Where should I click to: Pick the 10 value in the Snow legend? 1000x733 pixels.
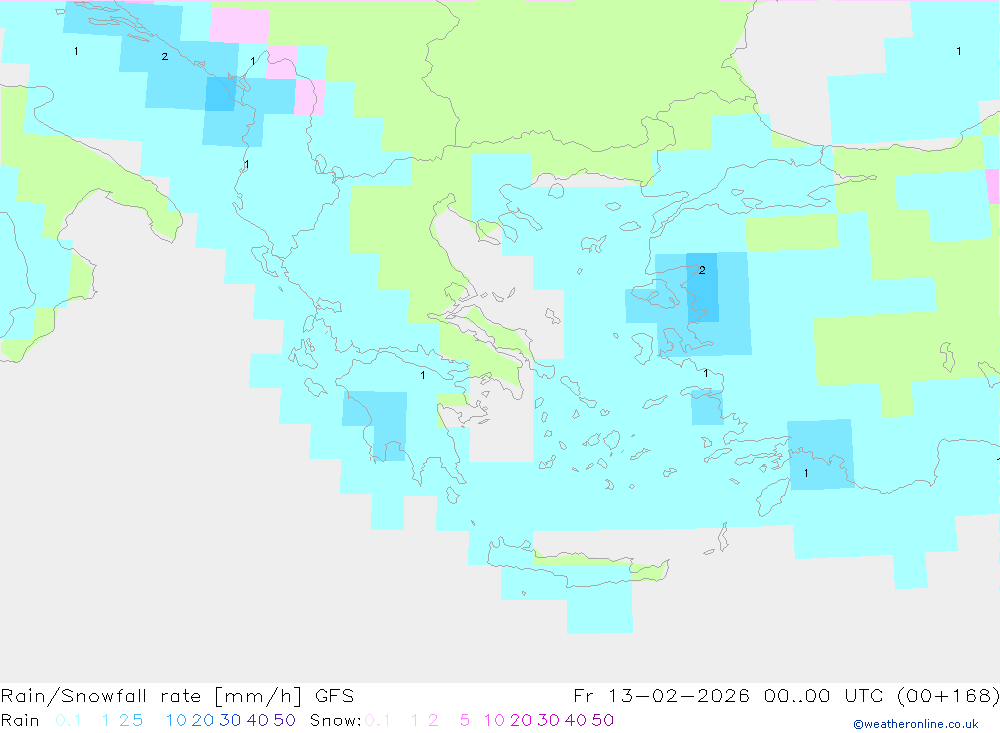coord(494,720)
